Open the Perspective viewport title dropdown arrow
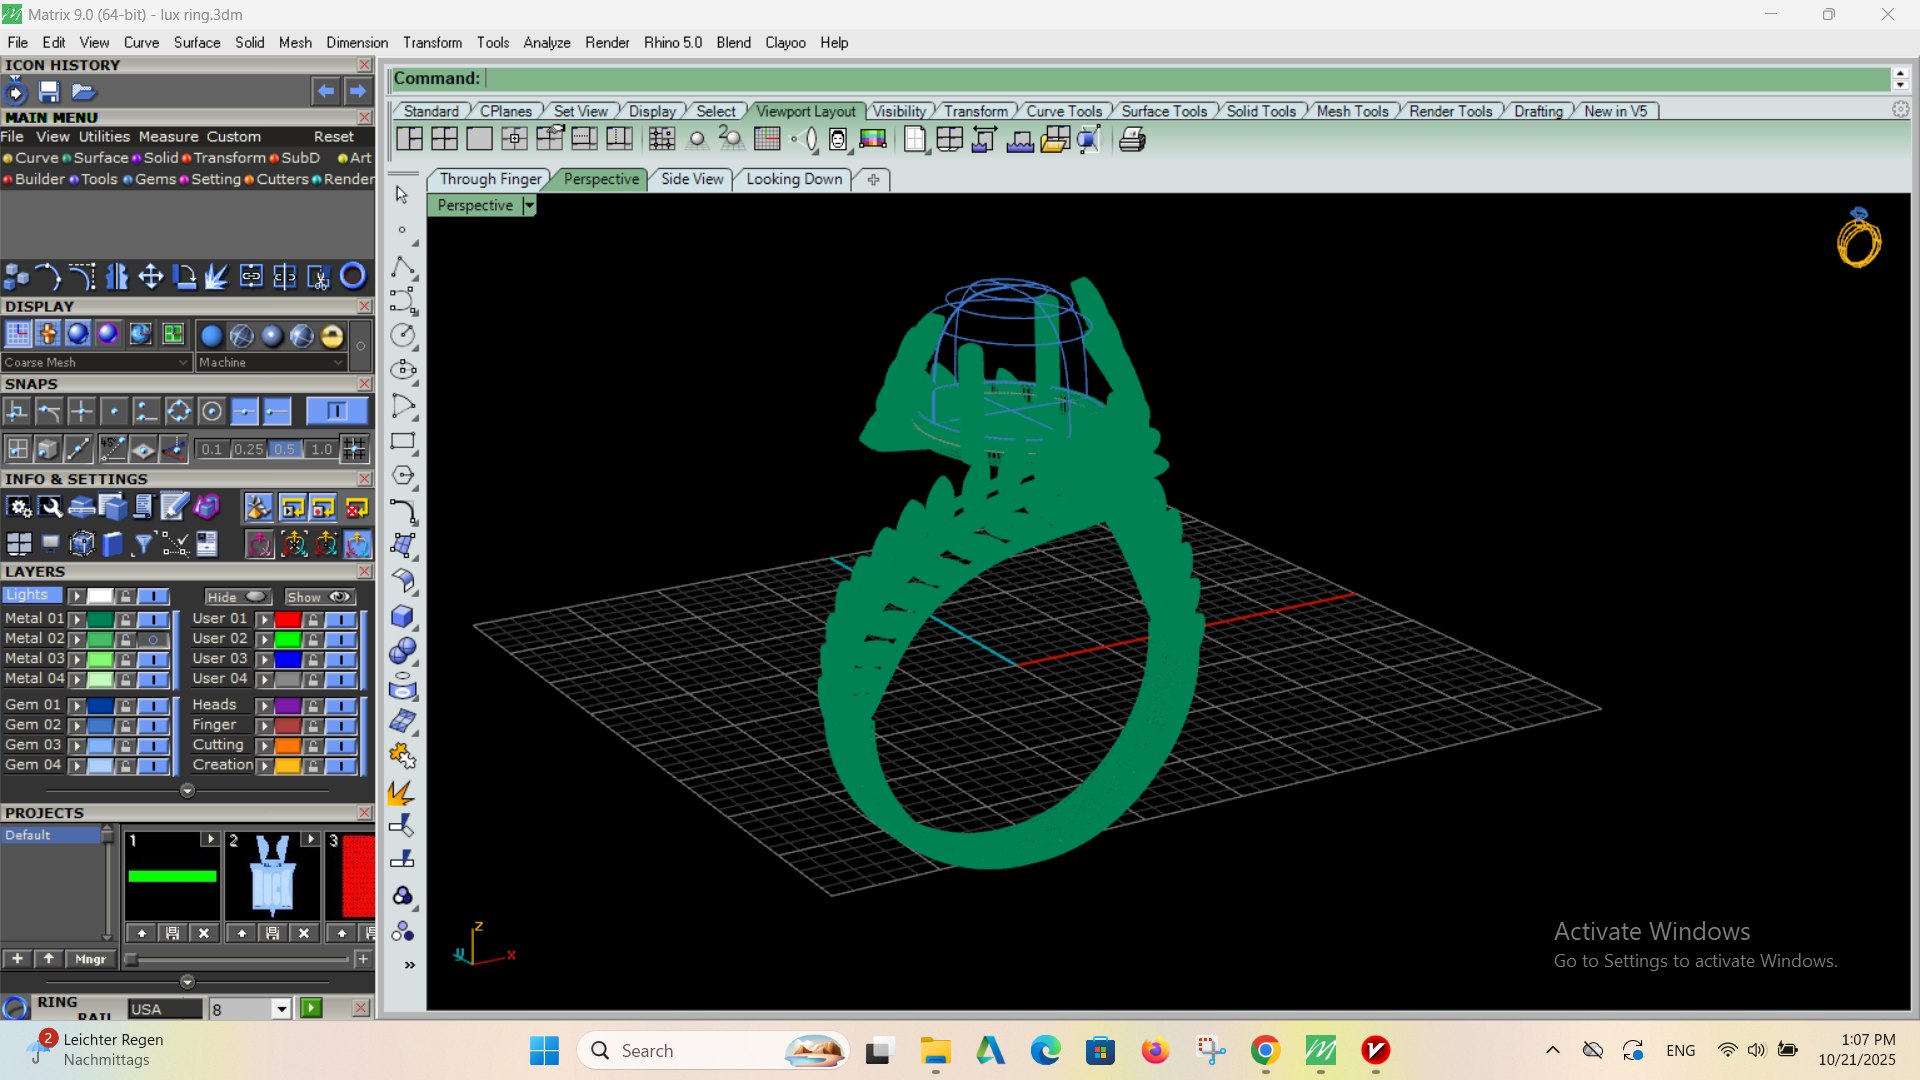Image resolution: width=1920 pixels, height=1080 pixels. [529, 205]
